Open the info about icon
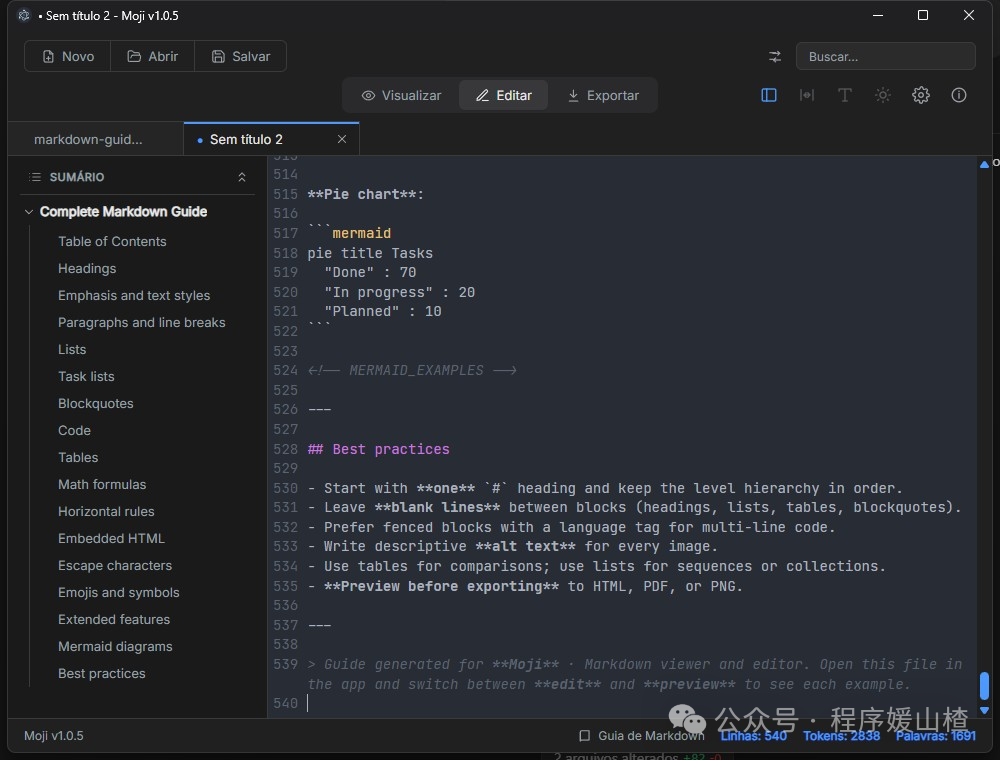This screenshot has height=760, width=1000. 959,95
